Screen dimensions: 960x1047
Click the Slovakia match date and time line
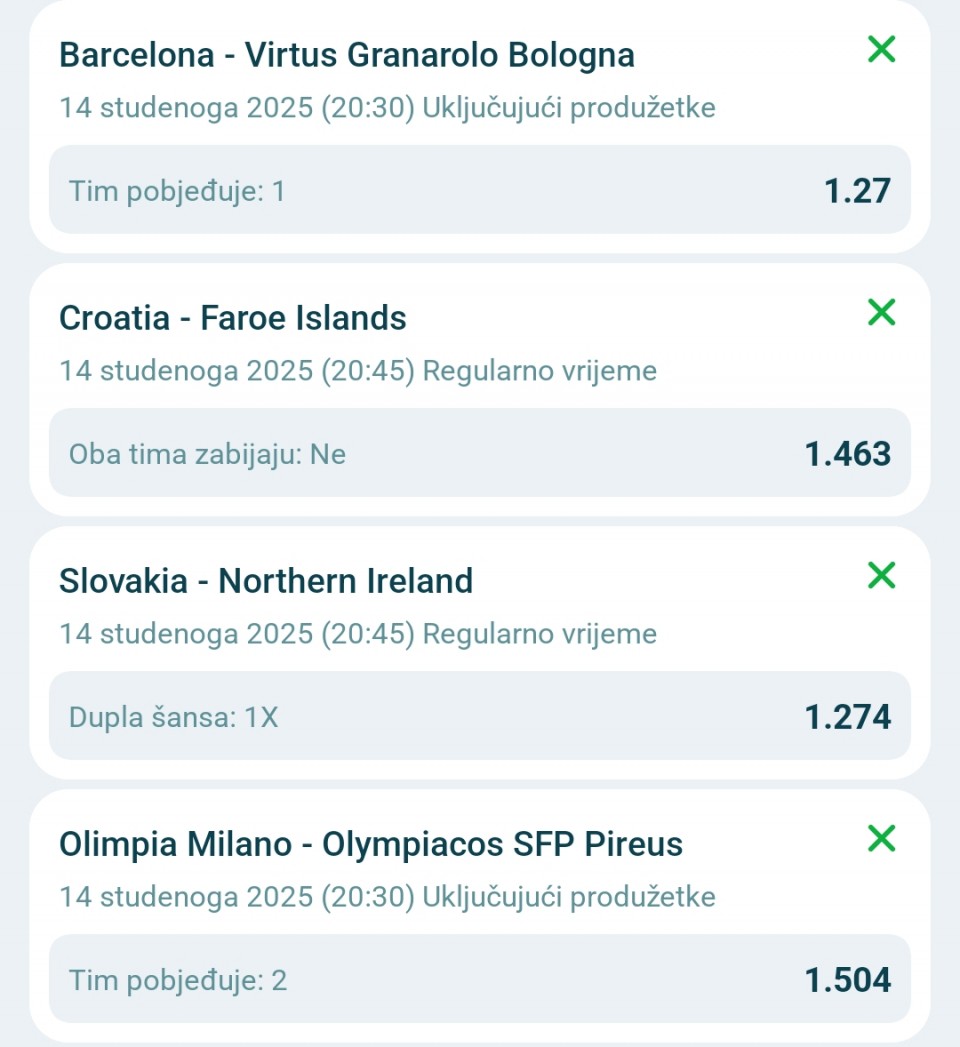(x=358, y=634)
